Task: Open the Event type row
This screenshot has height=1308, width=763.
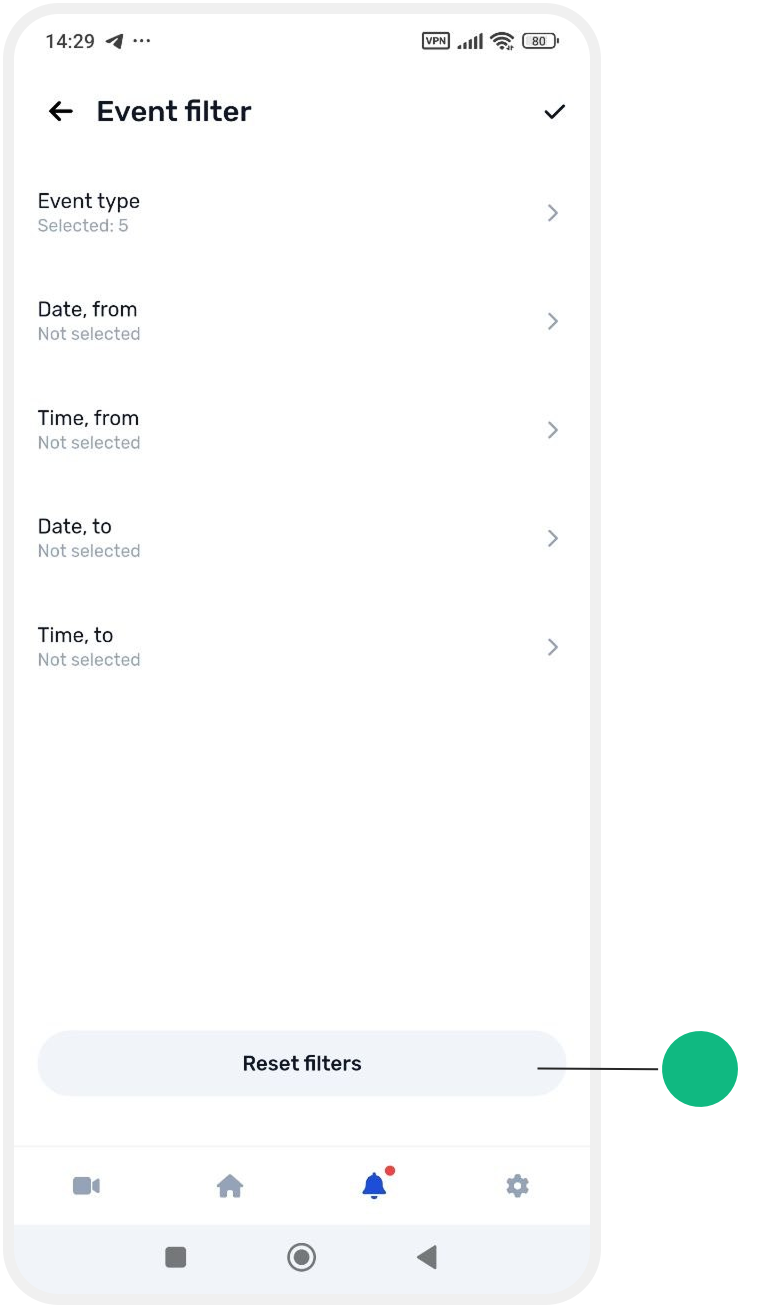Action: click(x=301, y=213)
